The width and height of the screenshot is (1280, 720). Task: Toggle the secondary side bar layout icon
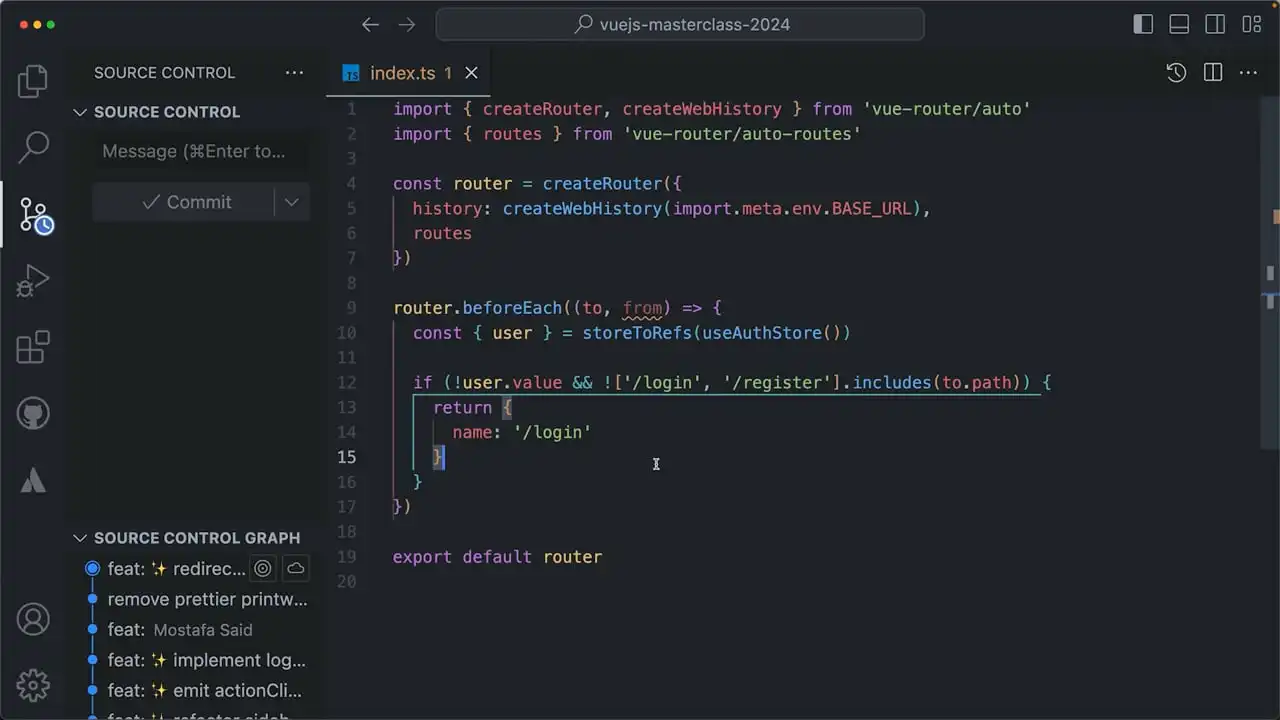tap(1215, 25)
